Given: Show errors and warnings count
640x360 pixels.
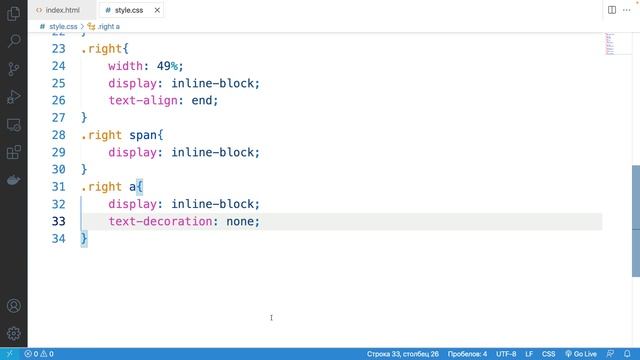Looking at the screenshot, I should (x=39, y=354).
